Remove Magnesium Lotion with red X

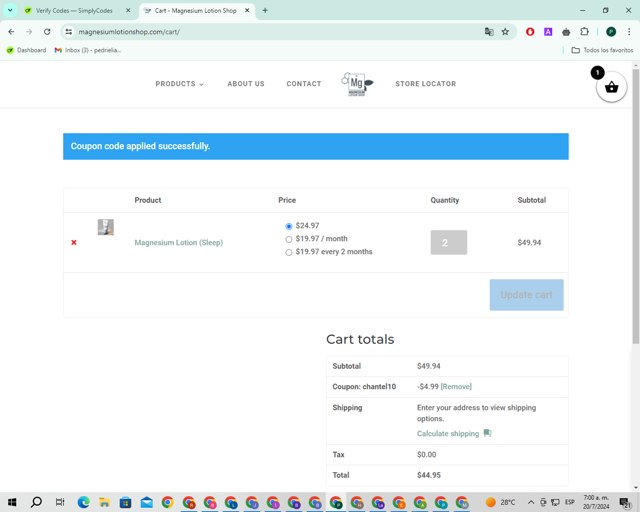[74, 243]
